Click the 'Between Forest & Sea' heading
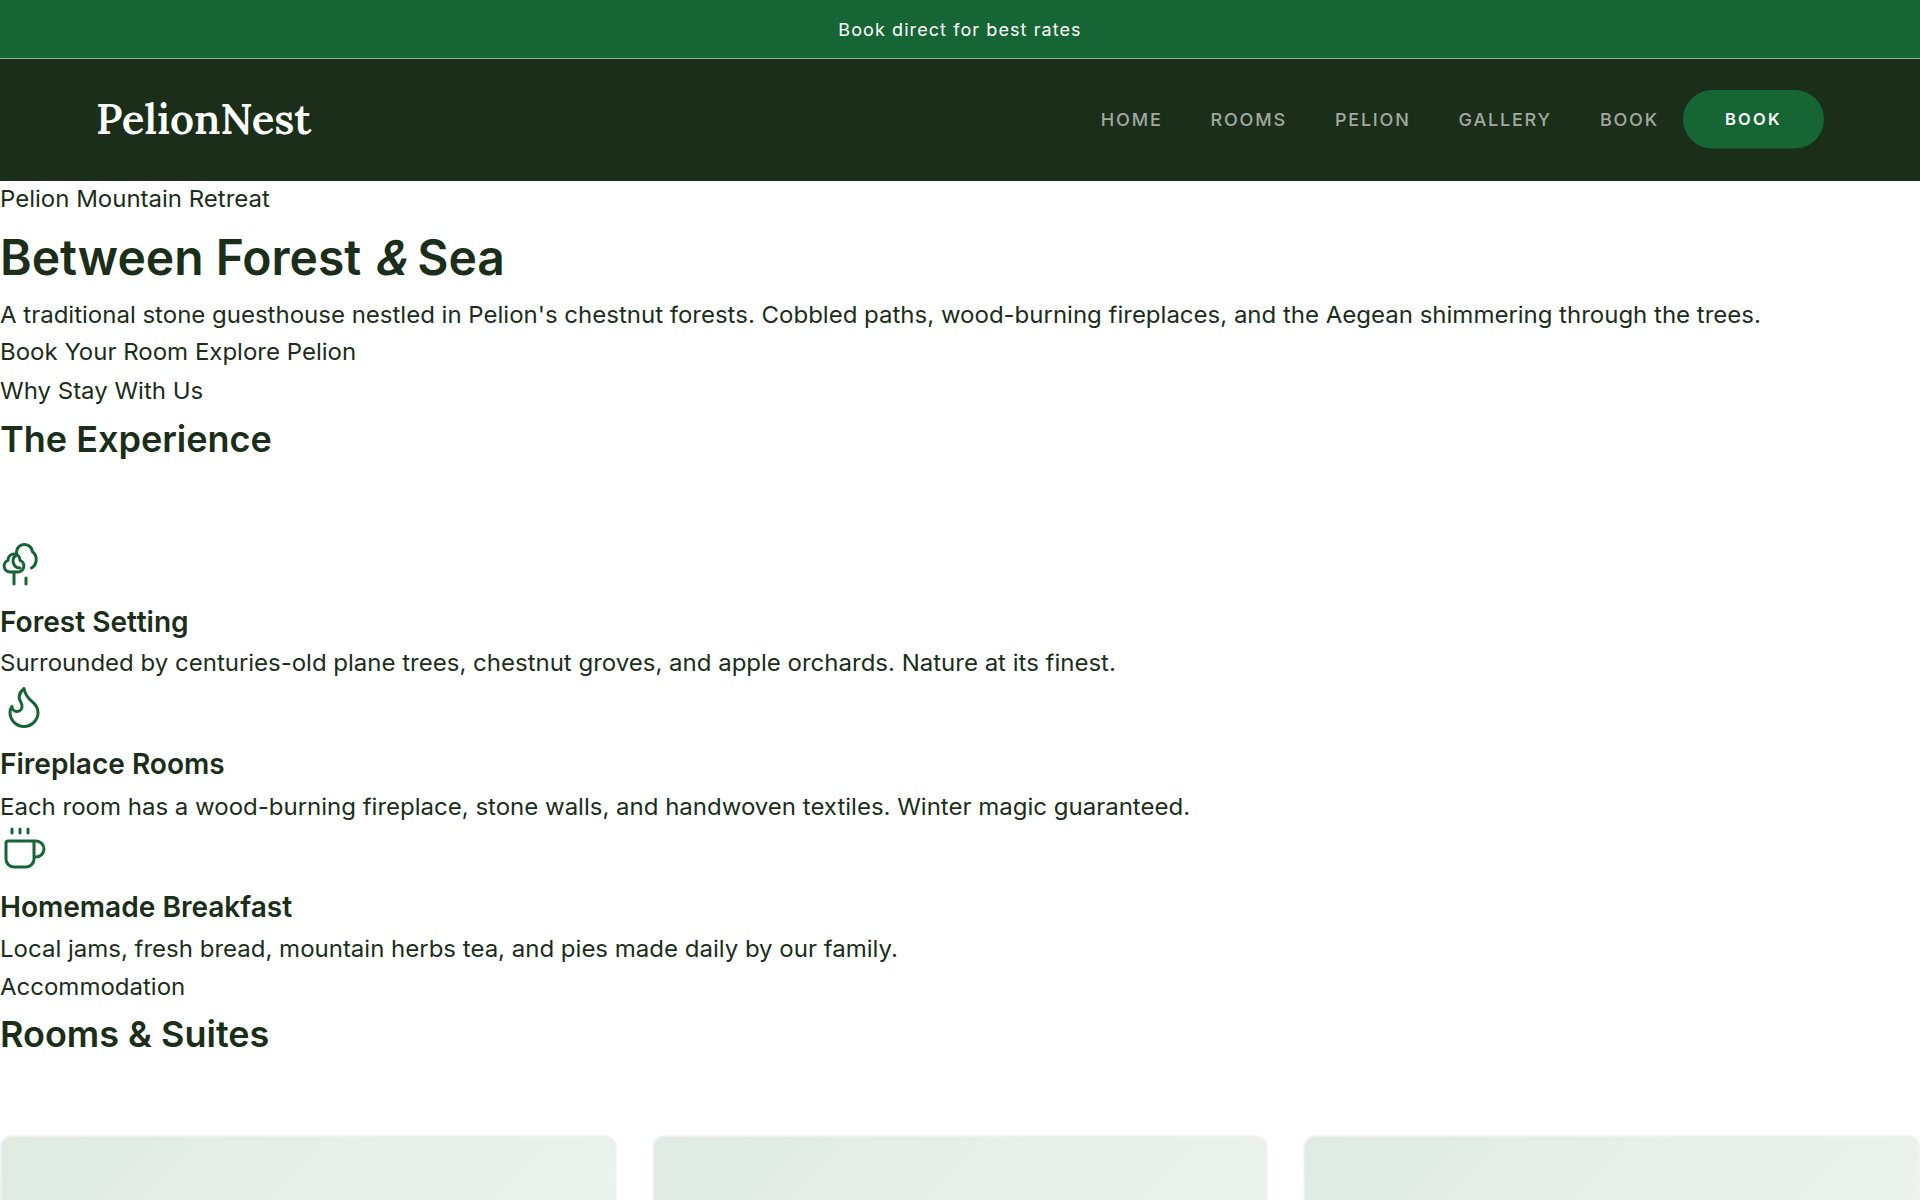 (252, 258)
